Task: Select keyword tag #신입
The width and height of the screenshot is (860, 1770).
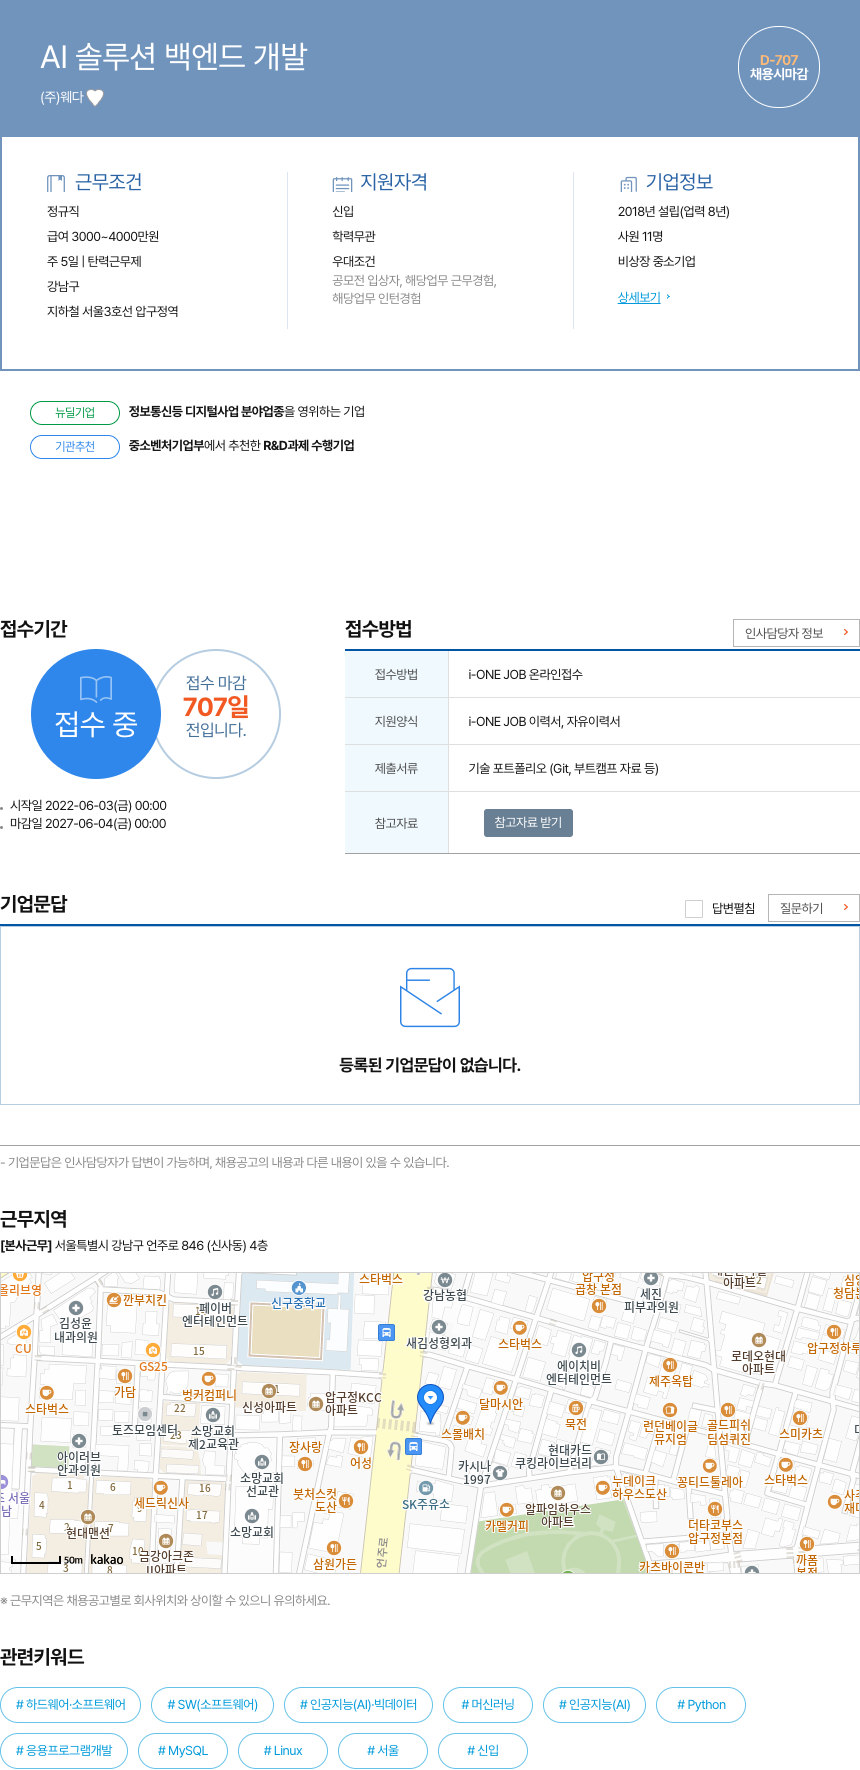Action: click(483, 1750)
